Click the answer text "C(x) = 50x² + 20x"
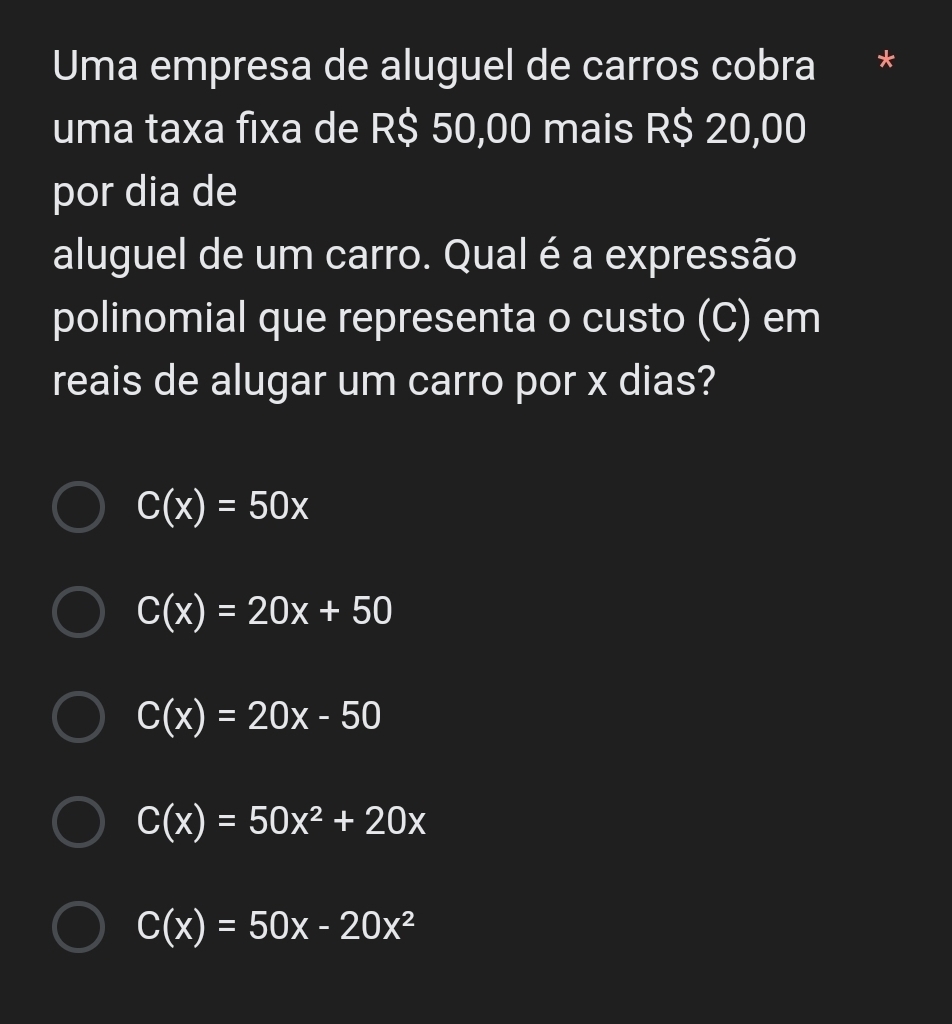The width and height of the screenshot is (952, 1024). point(282,822)
